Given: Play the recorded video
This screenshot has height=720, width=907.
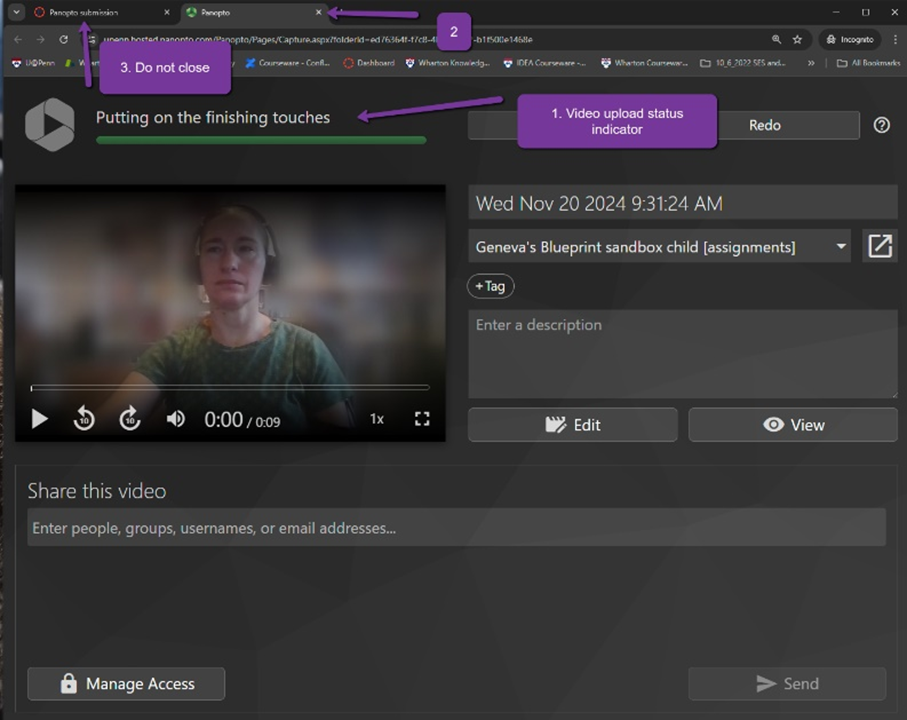Looking at the screenshot, I should pyautogui.click(x=40, y=419).
